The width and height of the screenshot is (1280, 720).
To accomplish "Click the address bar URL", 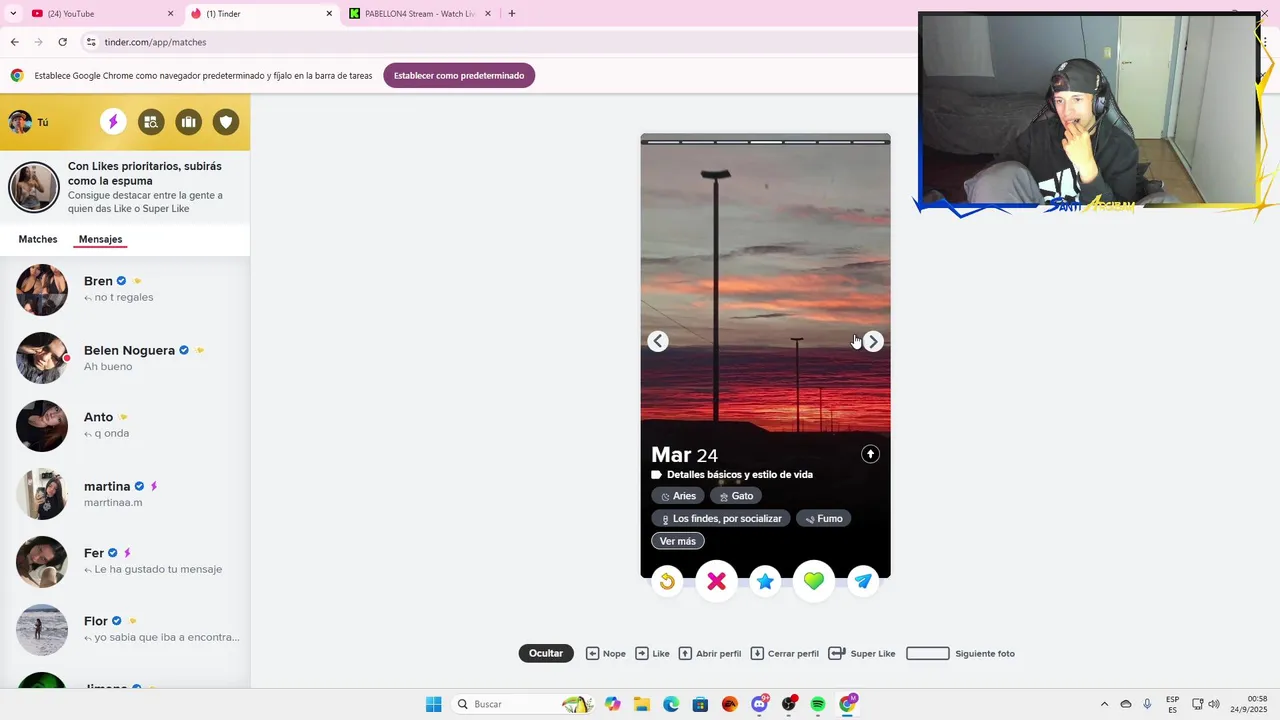I will click(155, 42).
